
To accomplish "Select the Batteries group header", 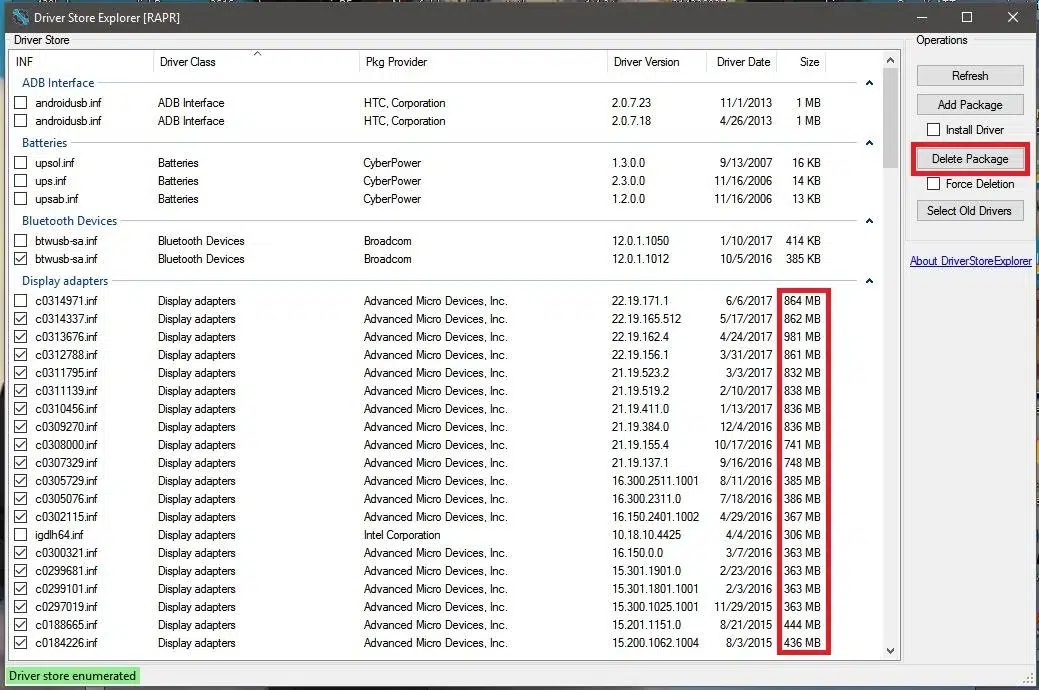I will (44, 143).
